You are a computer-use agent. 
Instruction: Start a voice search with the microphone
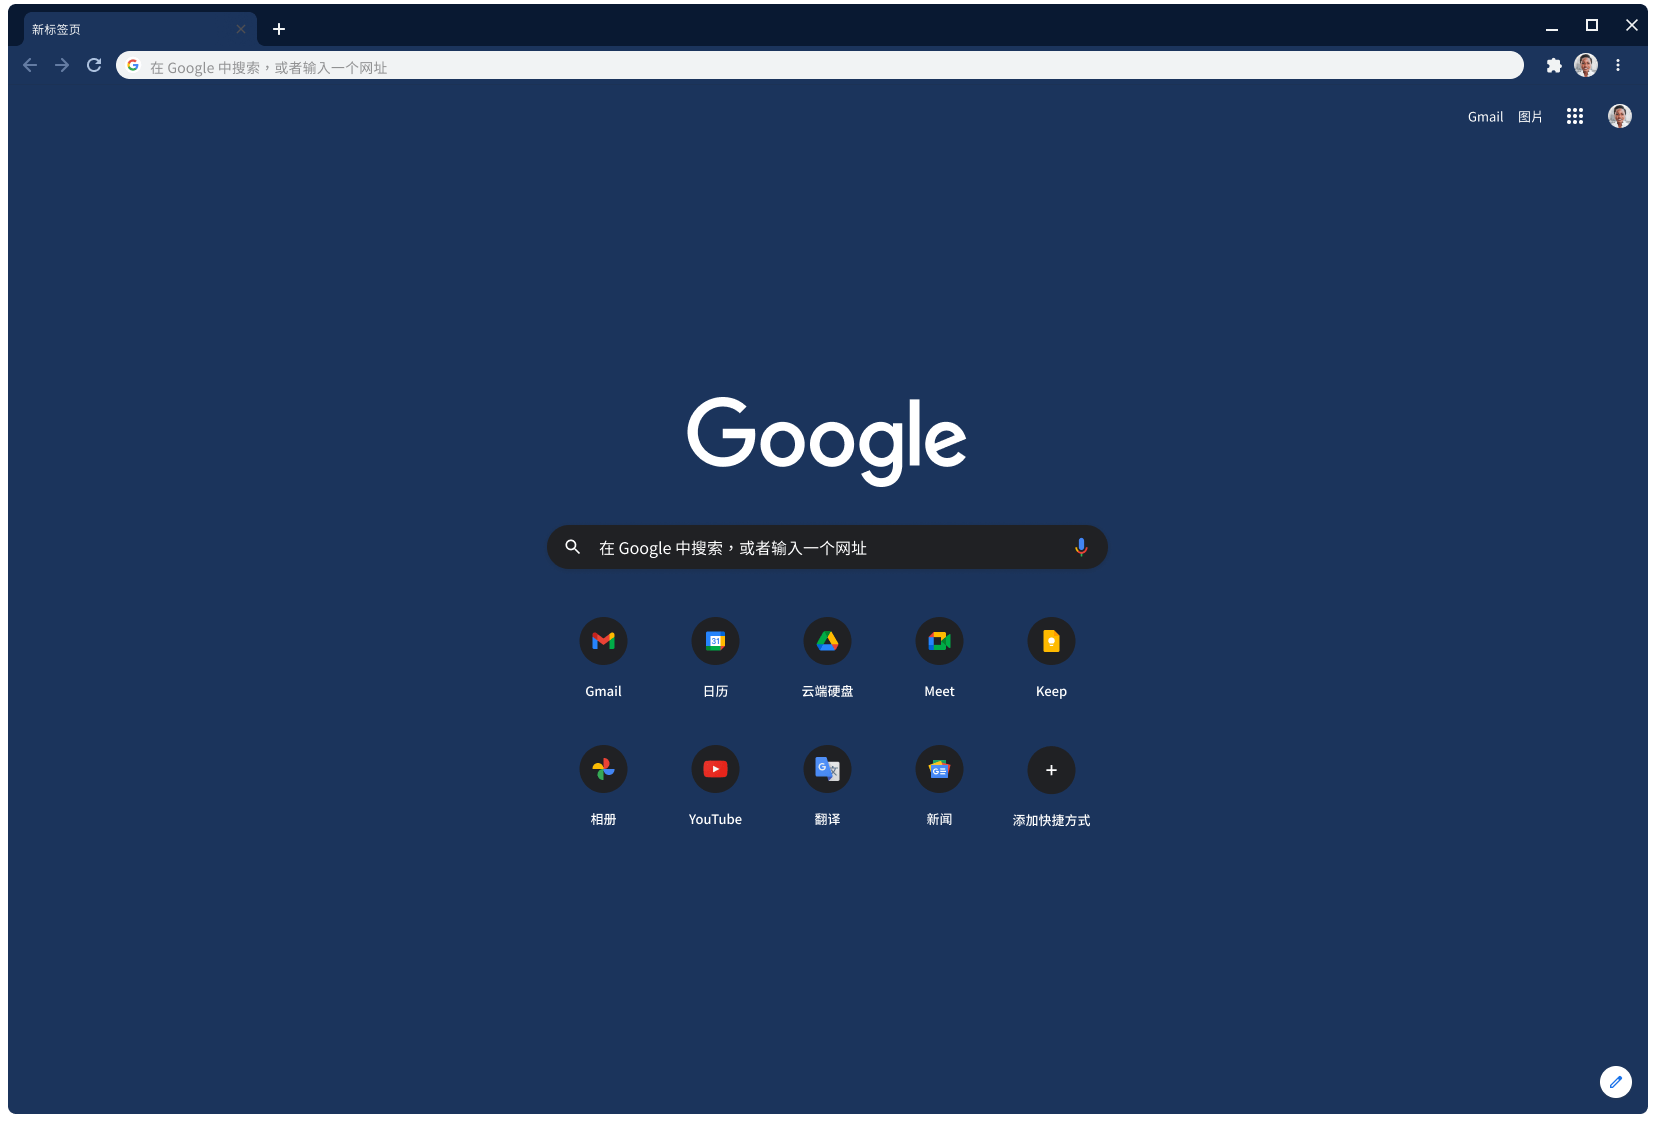(x=1081, y=547)
